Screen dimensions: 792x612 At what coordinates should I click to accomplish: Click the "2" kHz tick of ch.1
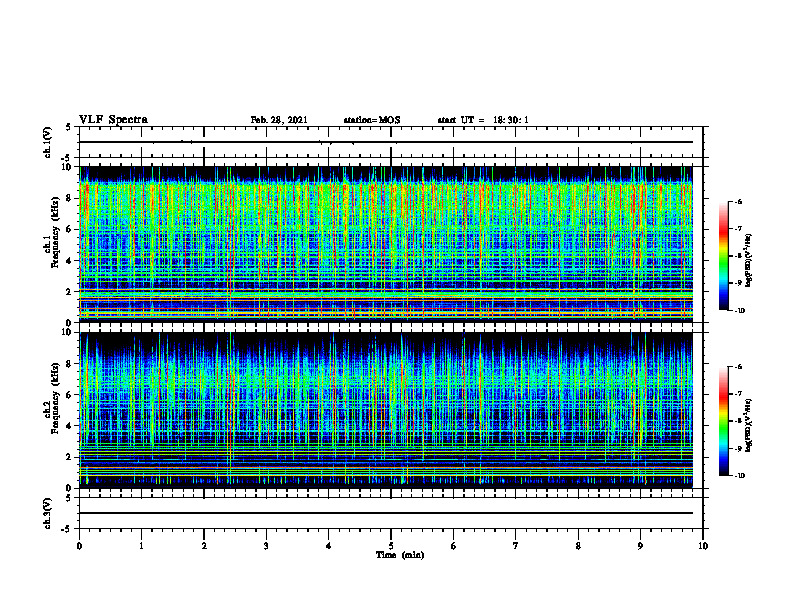[x=70, y=292]
